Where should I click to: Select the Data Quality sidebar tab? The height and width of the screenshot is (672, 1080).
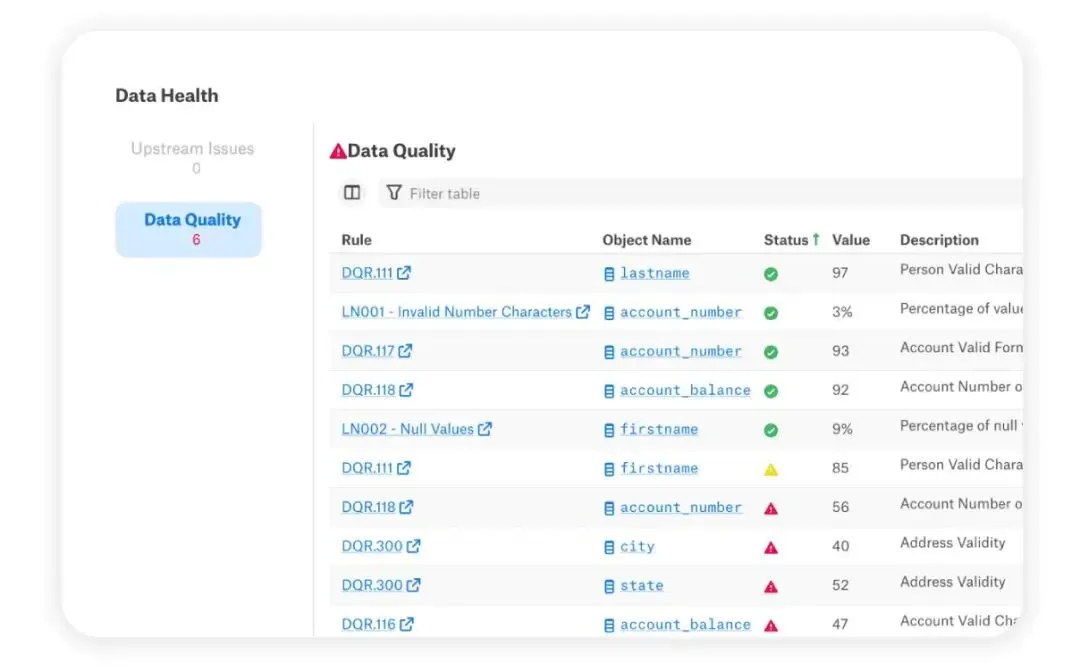(189, 229)
